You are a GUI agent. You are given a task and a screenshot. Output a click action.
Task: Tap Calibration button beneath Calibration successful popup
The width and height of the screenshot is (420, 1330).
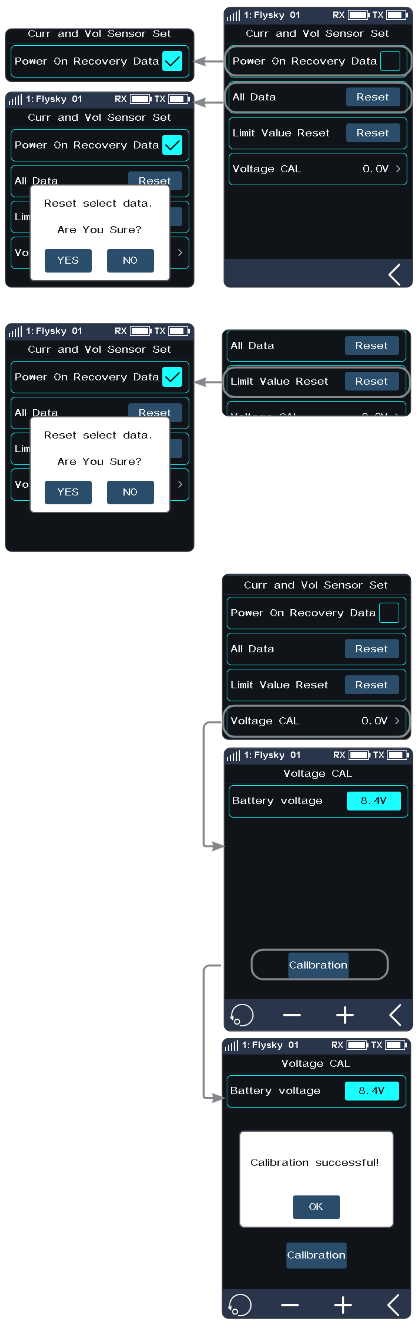click(x=316, y=1255)
